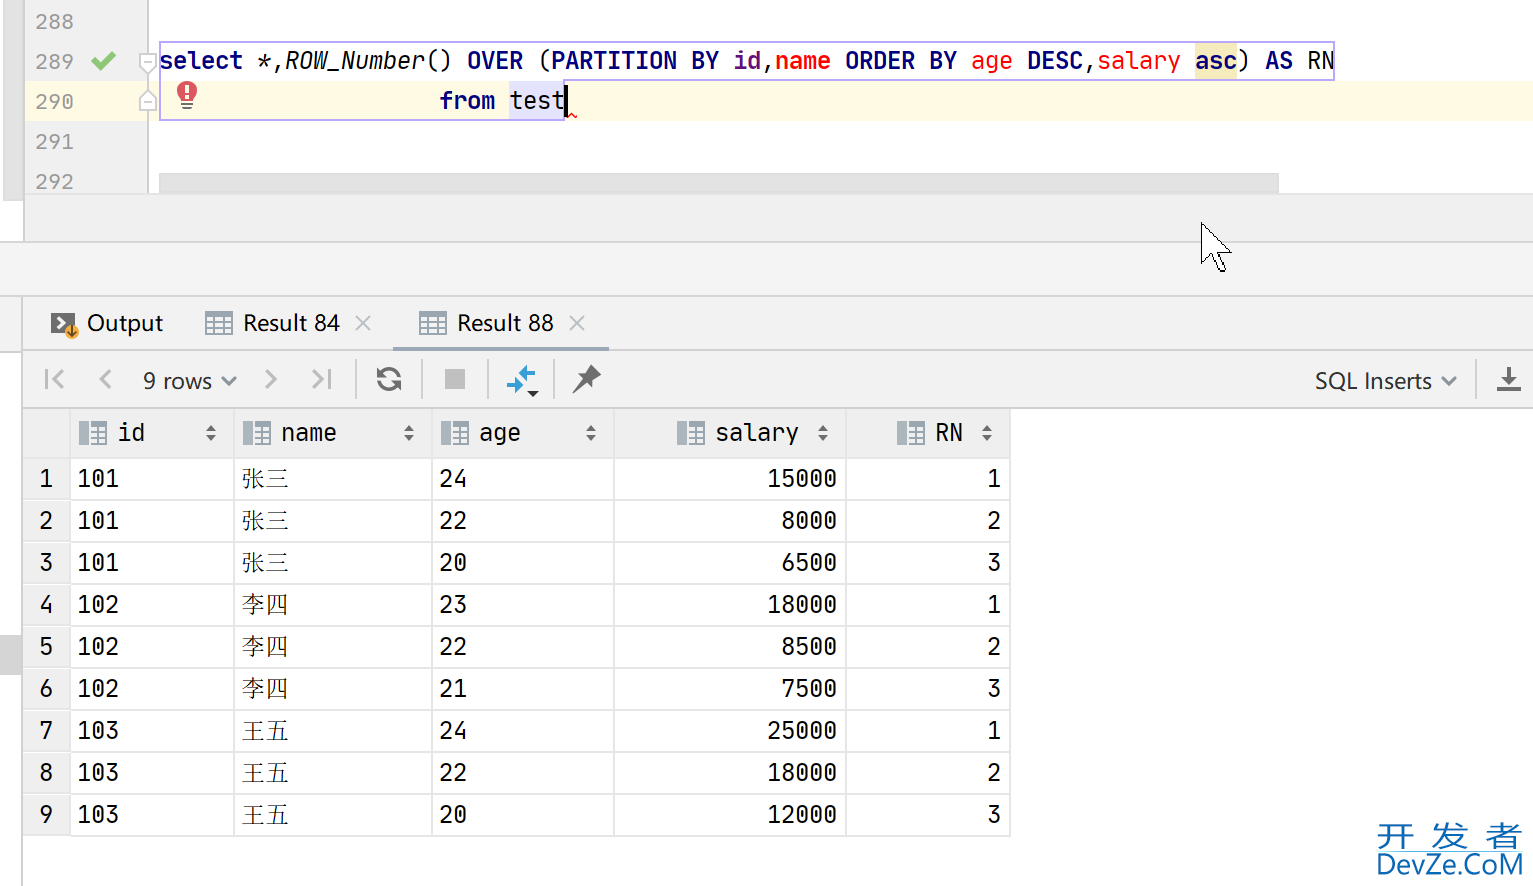Click the name cell 张三 in row 1
This screenshot has width=1533, height=886.
(333, 479)
